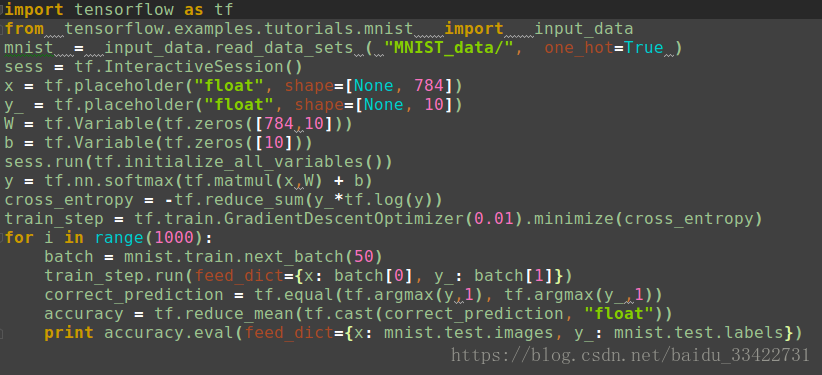Click 'correct_prediction' variable being assigned
This screenshot has width=822, height=375.
tap(134, 295)
